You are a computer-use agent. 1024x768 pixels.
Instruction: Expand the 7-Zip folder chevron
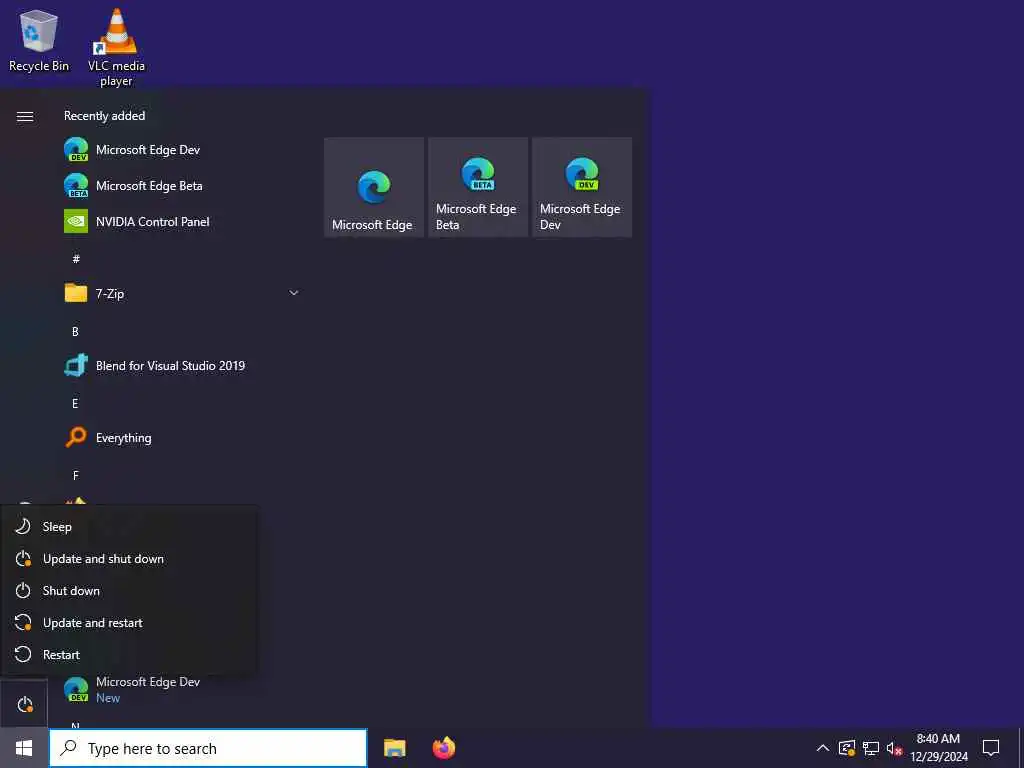click(294, 293)
